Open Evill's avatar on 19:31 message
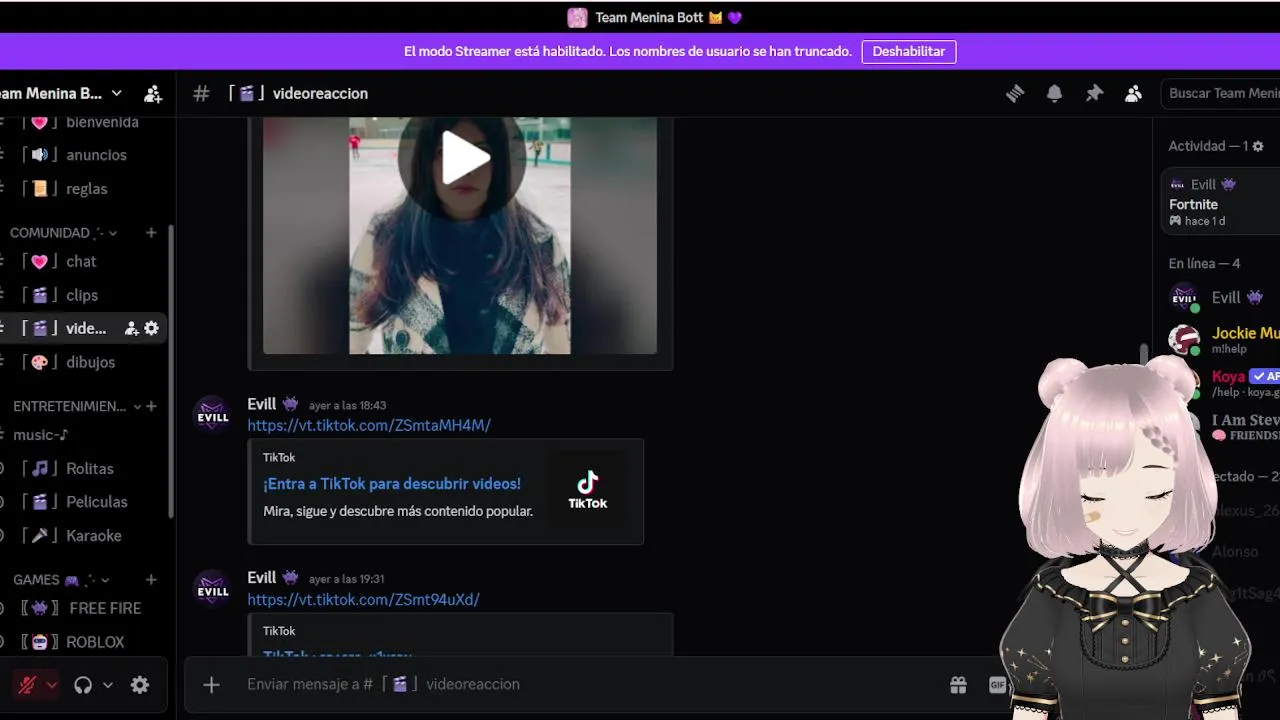Image resolution: width=1280 pixels, height=720 pixels. coord(212,589)
